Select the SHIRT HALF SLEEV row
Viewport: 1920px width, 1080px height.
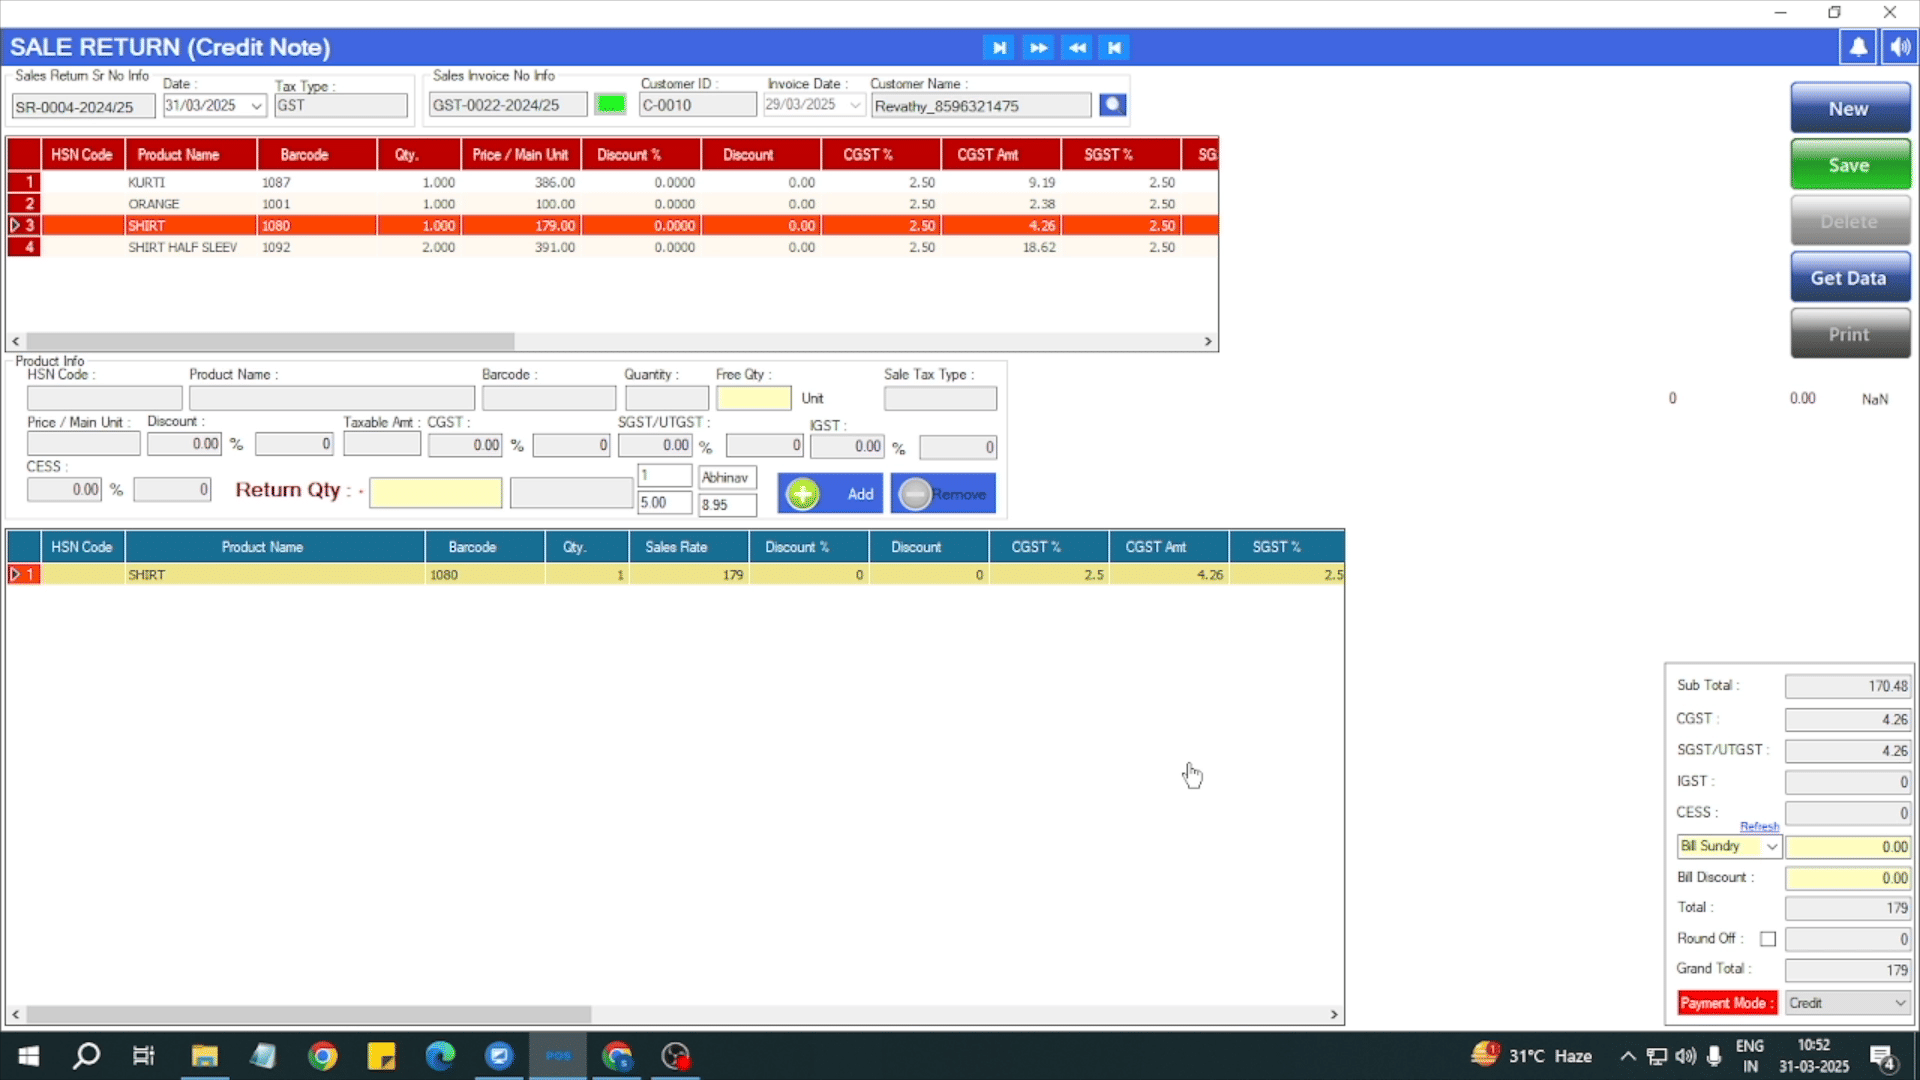coord(182,247)
